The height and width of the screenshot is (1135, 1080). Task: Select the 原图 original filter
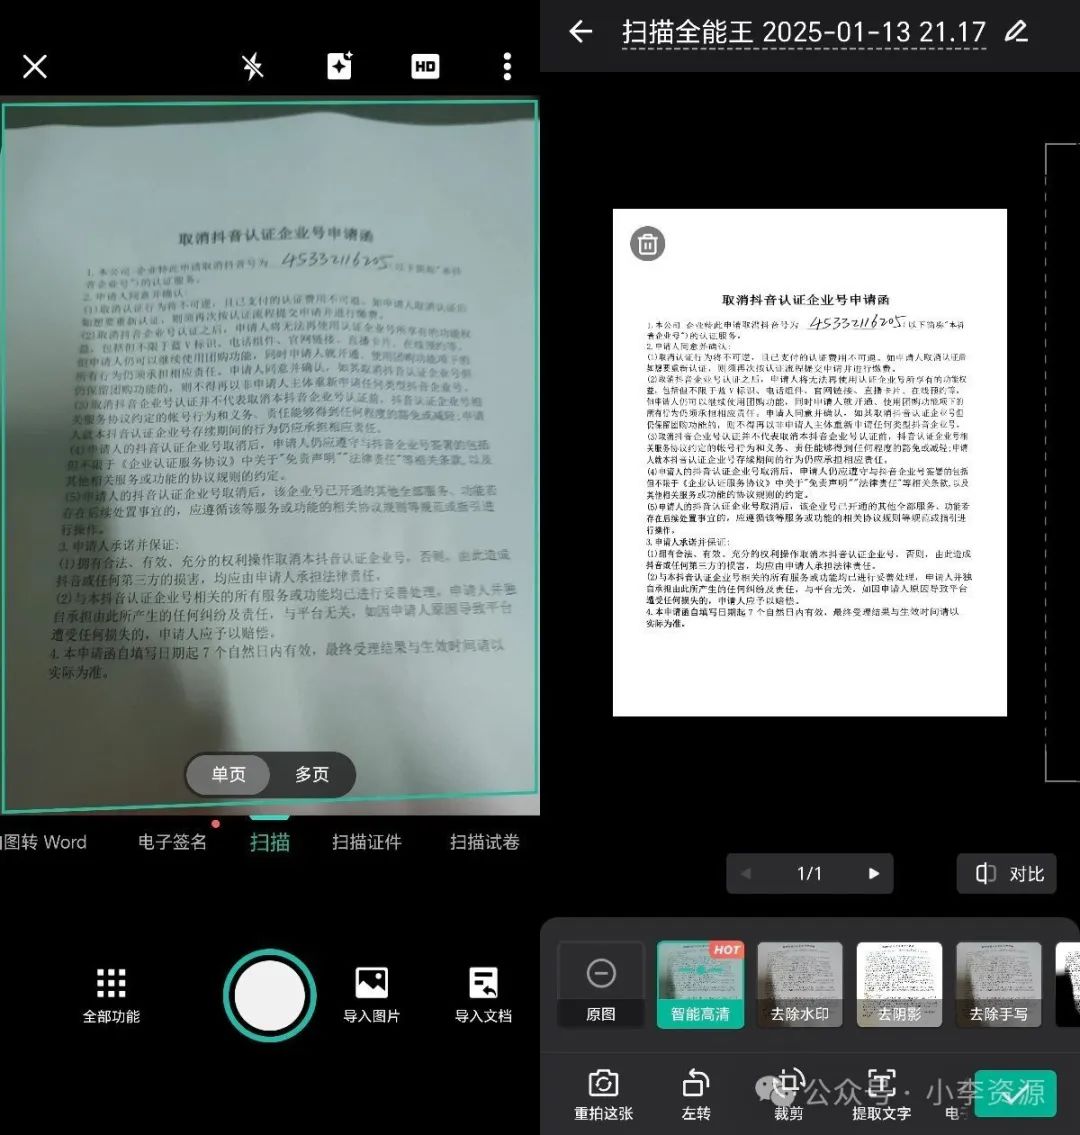[601, 984]
